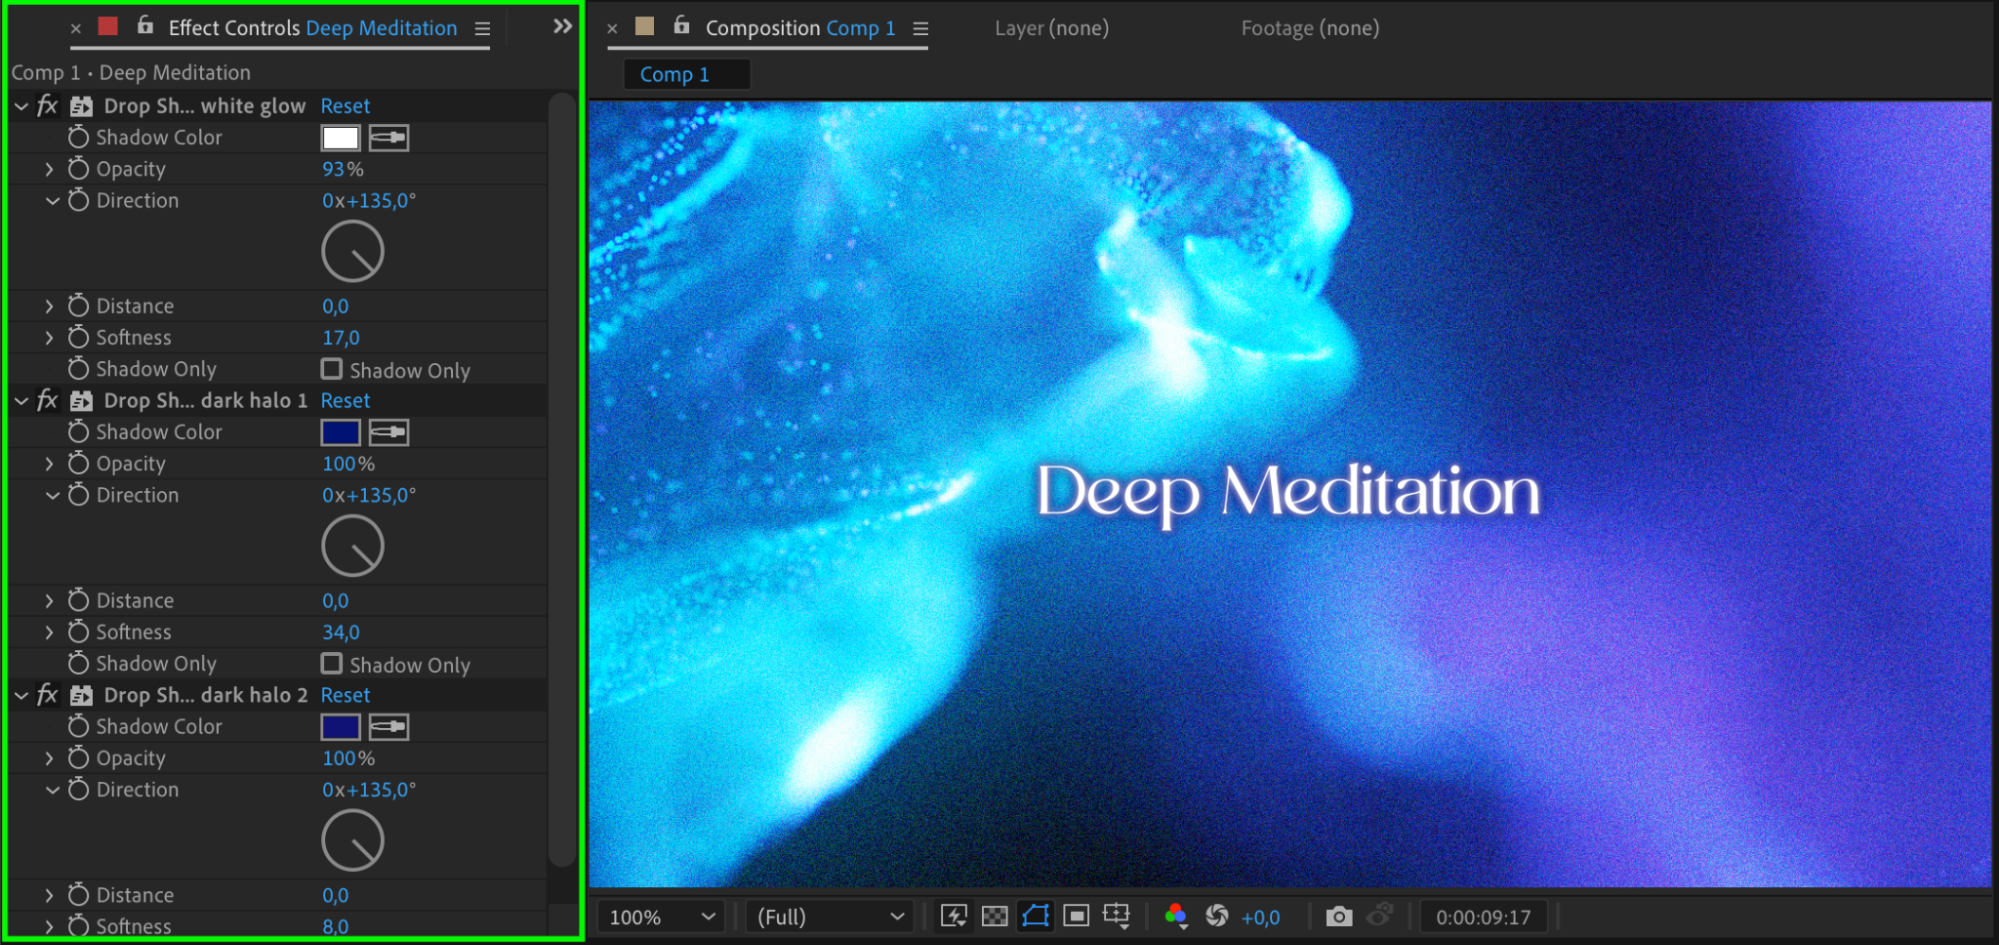Viewport: 1999px width, 945px height.
Task: Click the effect icon beside Drop Sh... dark halo 1
Action: click(x=82, y=401)
